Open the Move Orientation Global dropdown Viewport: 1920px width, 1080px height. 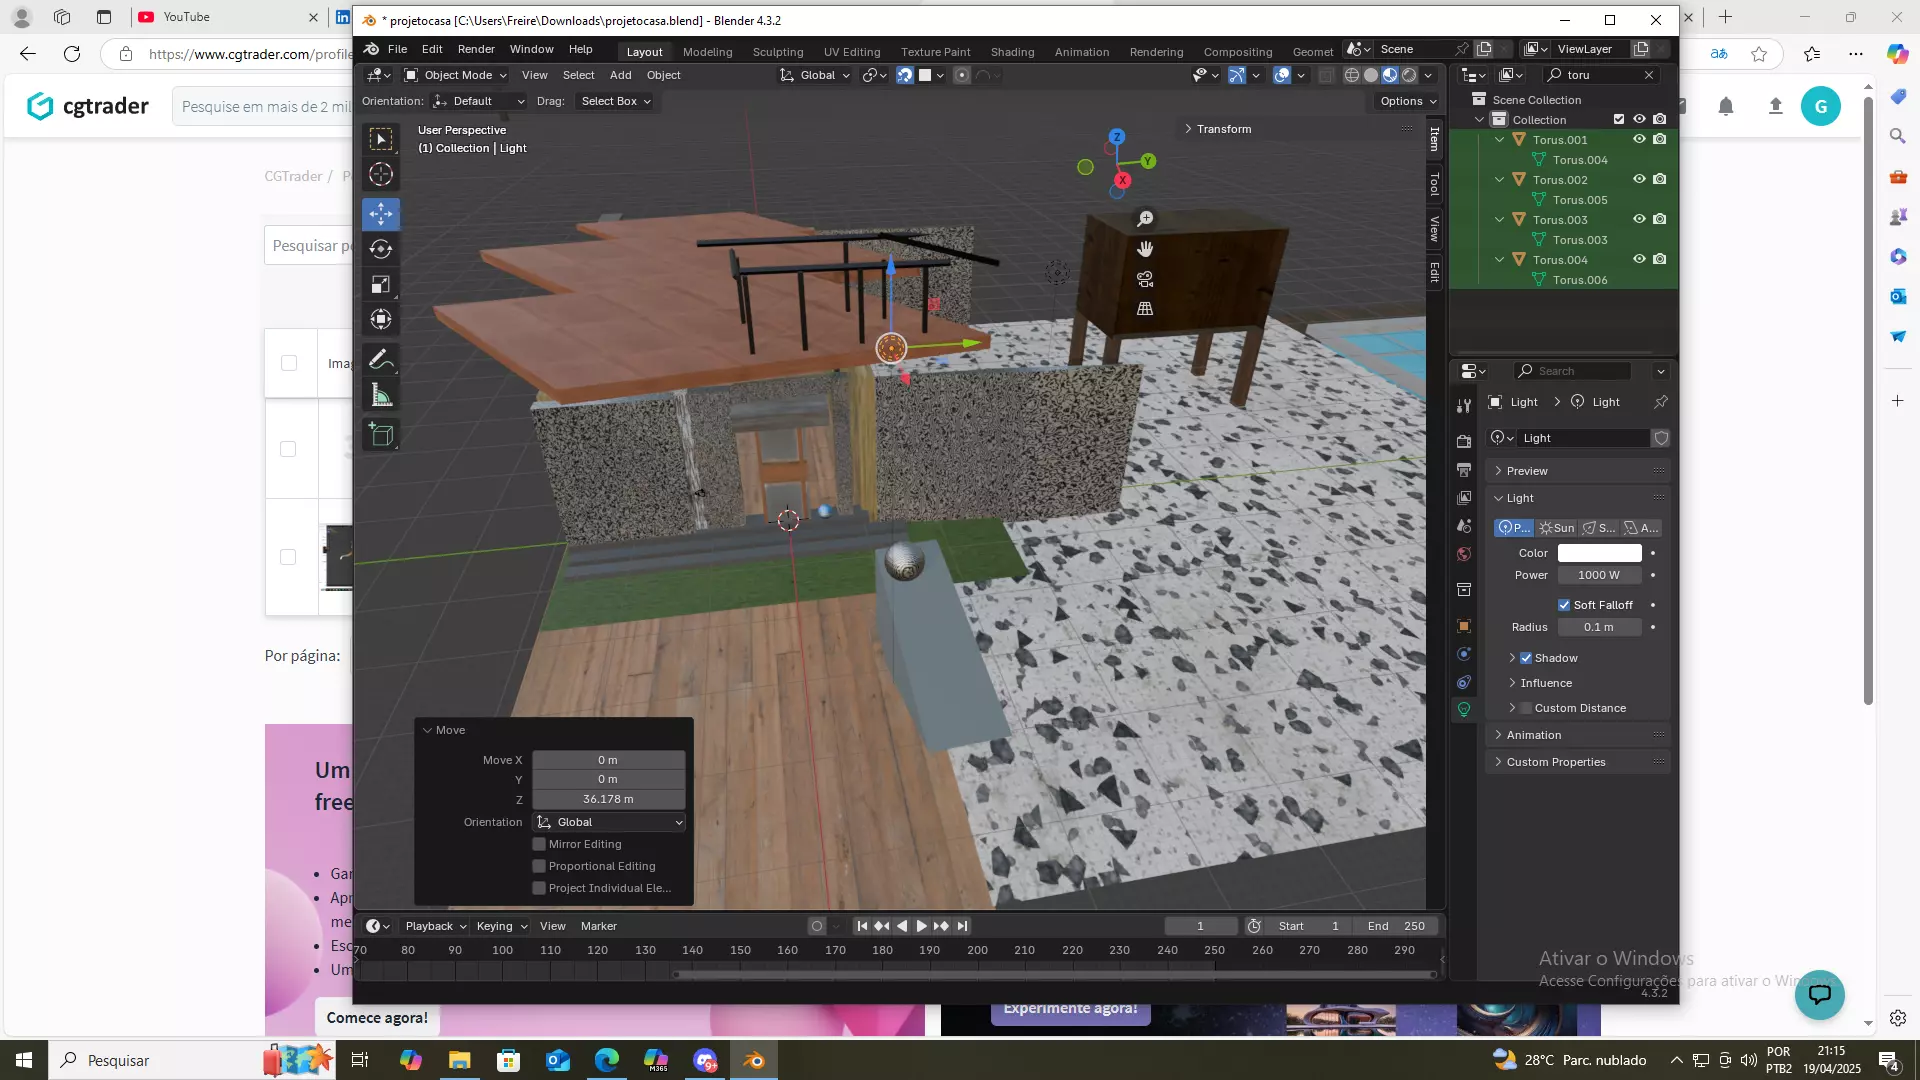click(609, 822)
